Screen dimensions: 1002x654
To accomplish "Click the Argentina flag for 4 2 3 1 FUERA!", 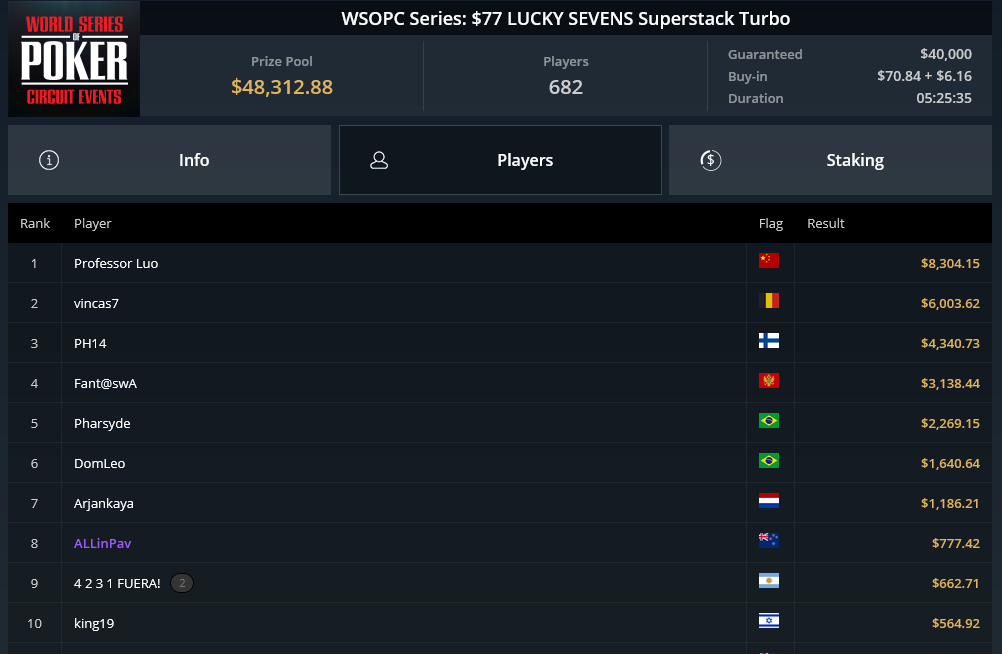I will pos(769,580).
